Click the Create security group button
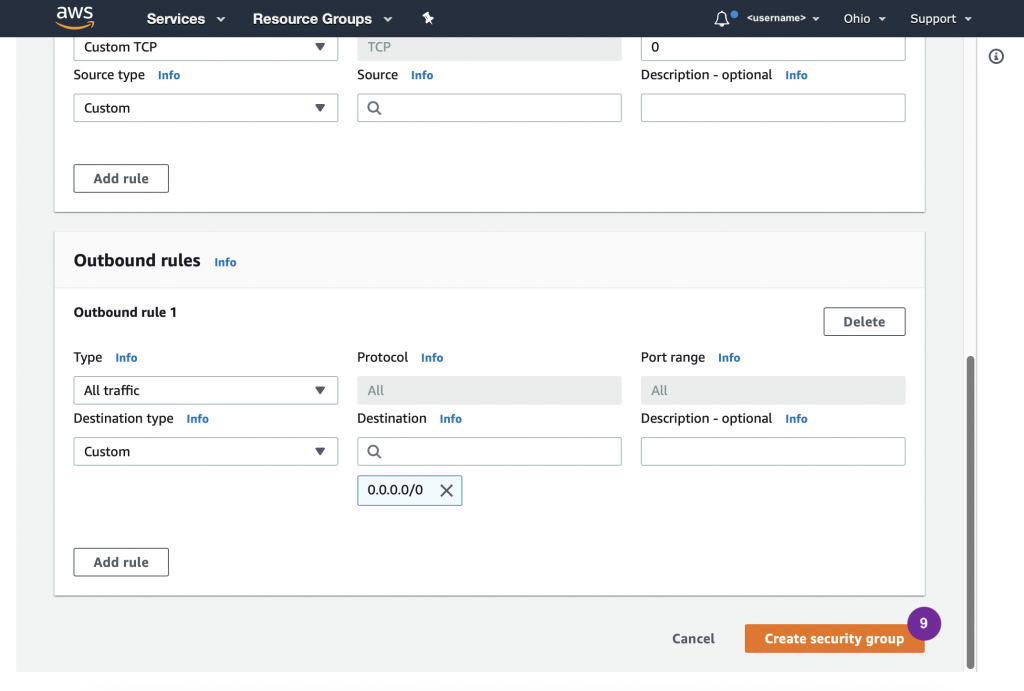Screen dimensions: 1024x691 click(833, 639)
